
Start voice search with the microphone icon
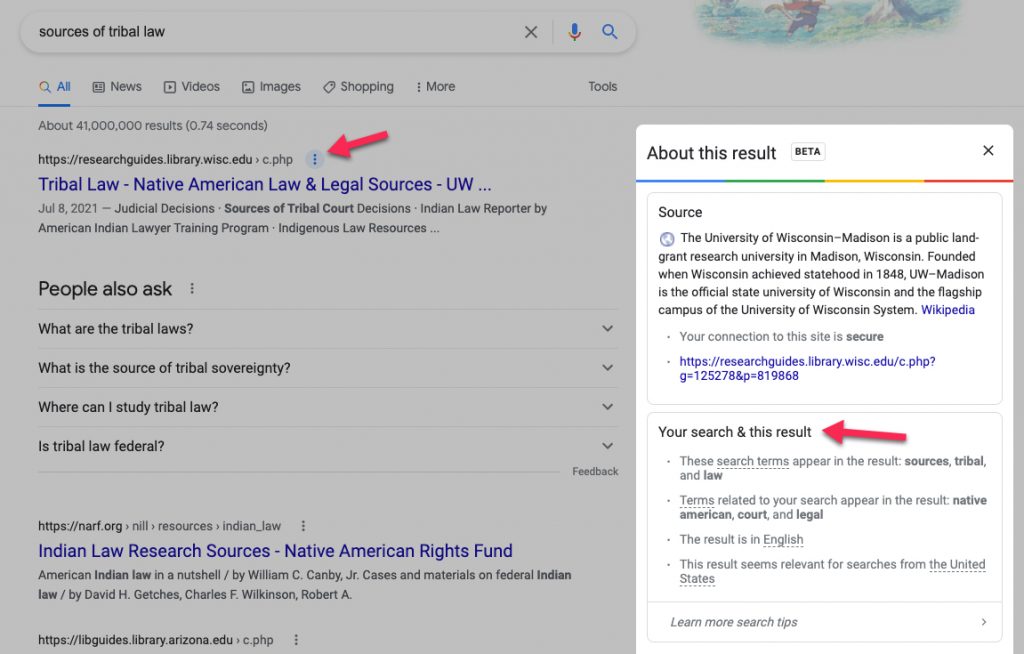(x=574, y=32)
